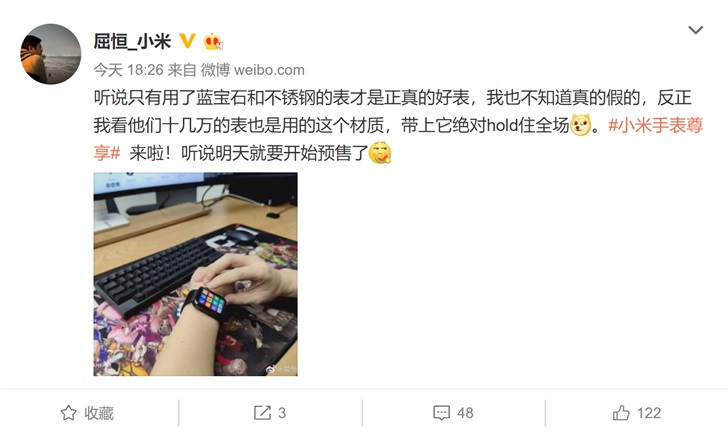Click the user's profile avatar photo

click(x=51, y=54)
